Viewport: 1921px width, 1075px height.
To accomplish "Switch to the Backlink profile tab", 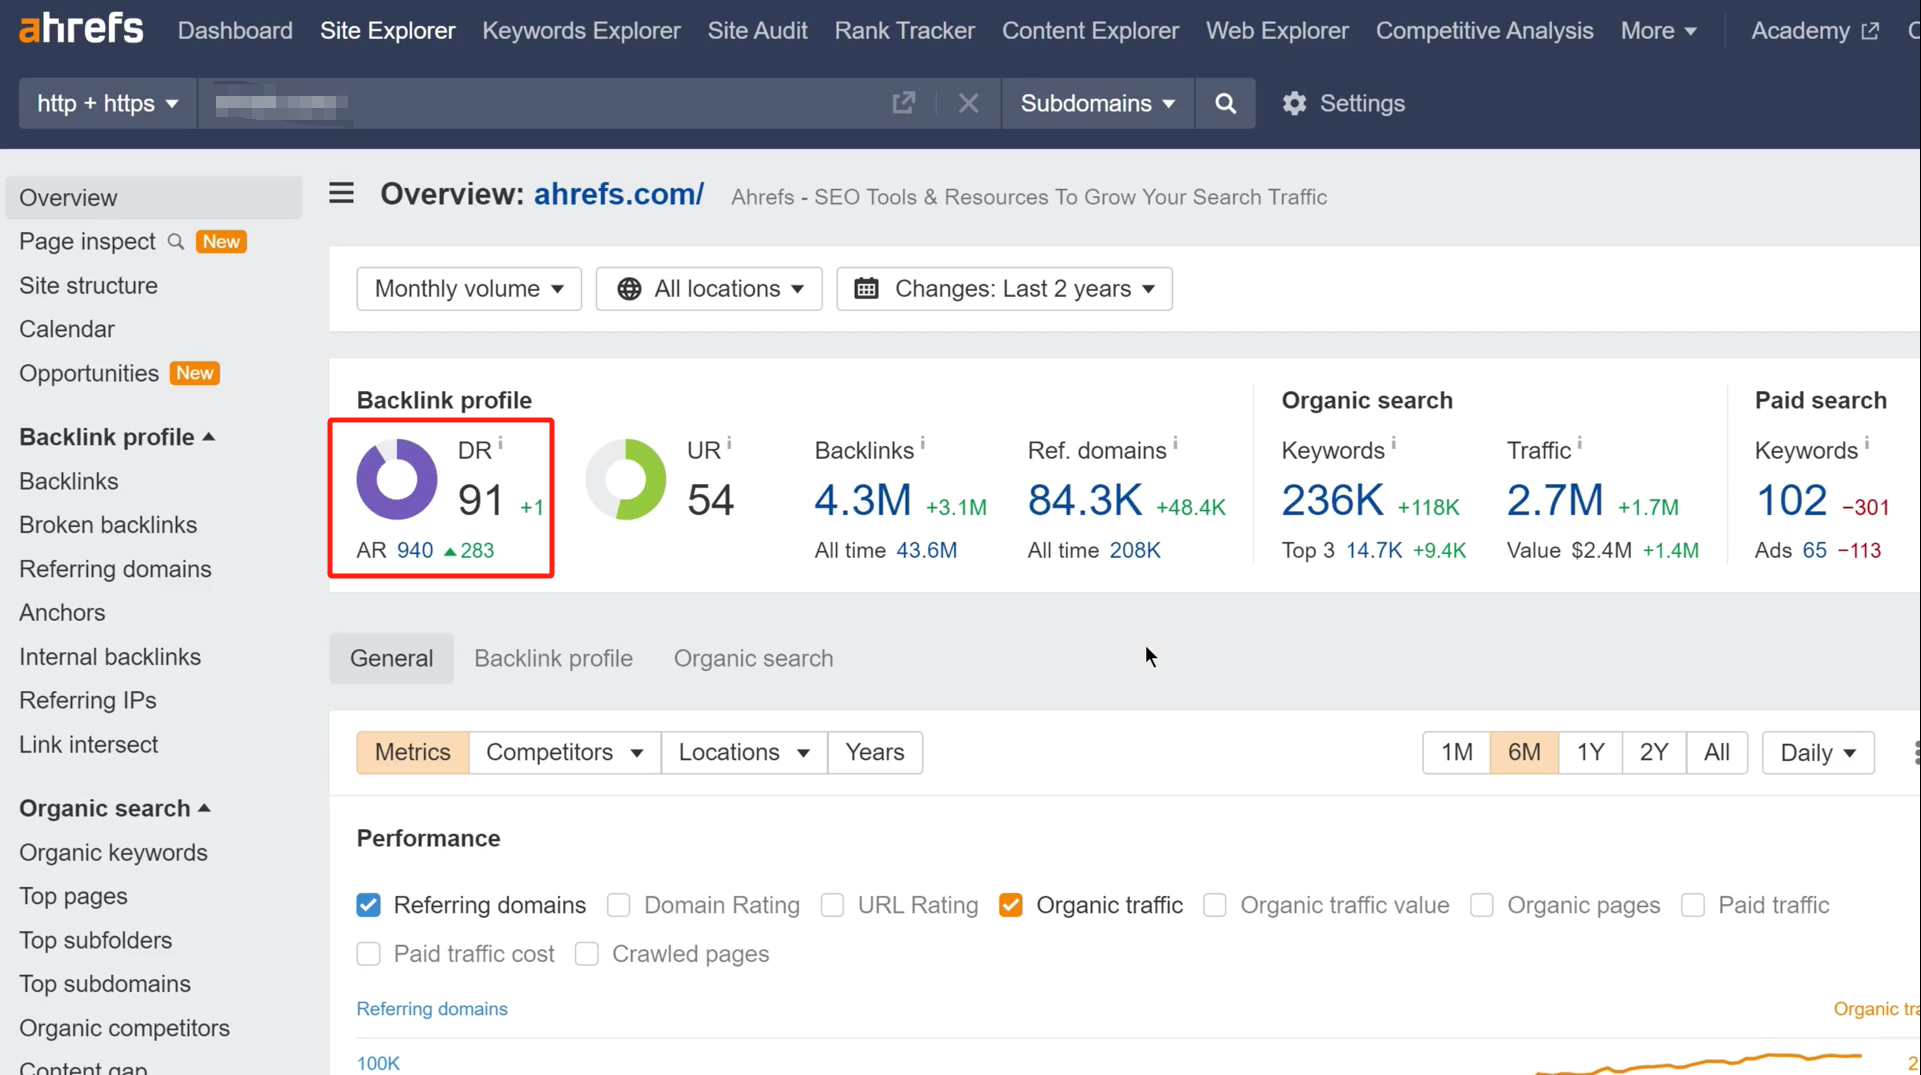I will point(553,658).
